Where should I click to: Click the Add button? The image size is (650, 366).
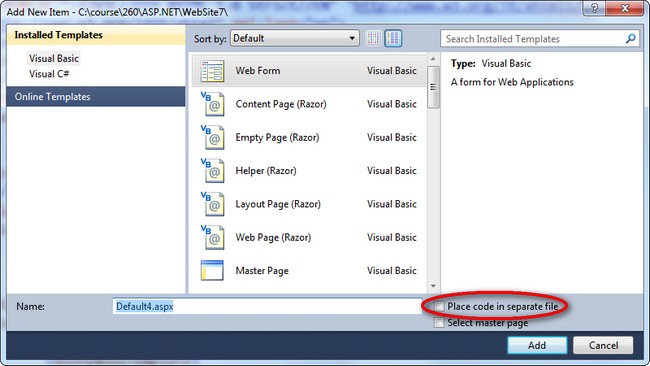pos(537,345)
